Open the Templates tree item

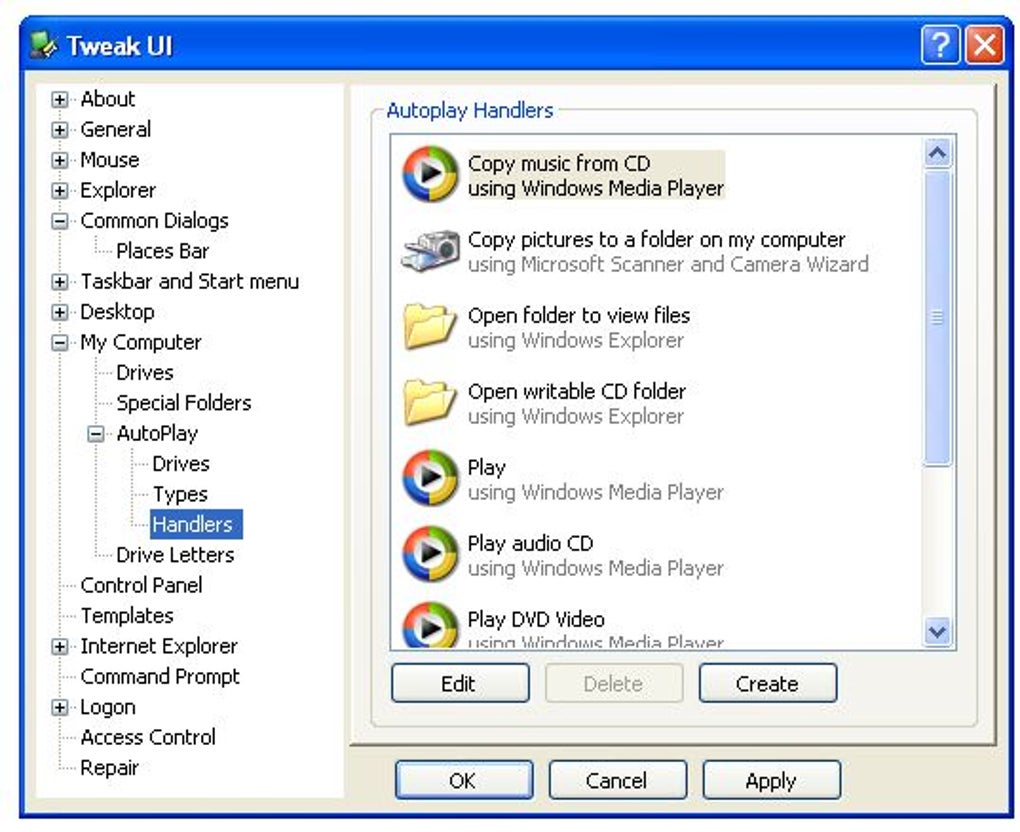[x=127, y=615]
